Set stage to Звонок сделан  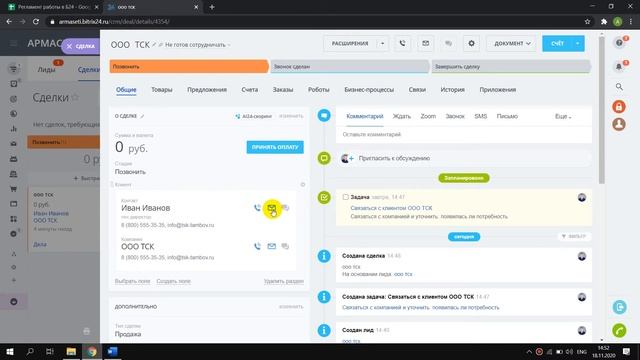click(349, 67)
